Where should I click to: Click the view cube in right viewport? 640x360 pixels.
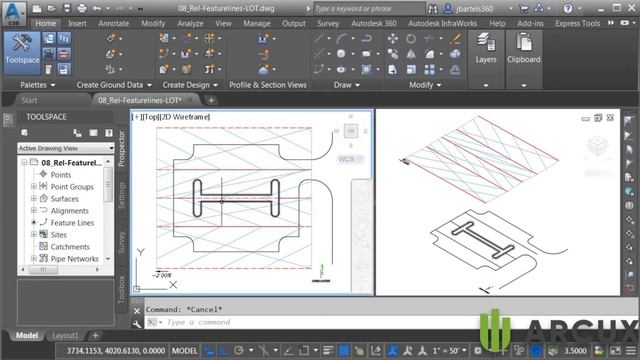(598, 146)
